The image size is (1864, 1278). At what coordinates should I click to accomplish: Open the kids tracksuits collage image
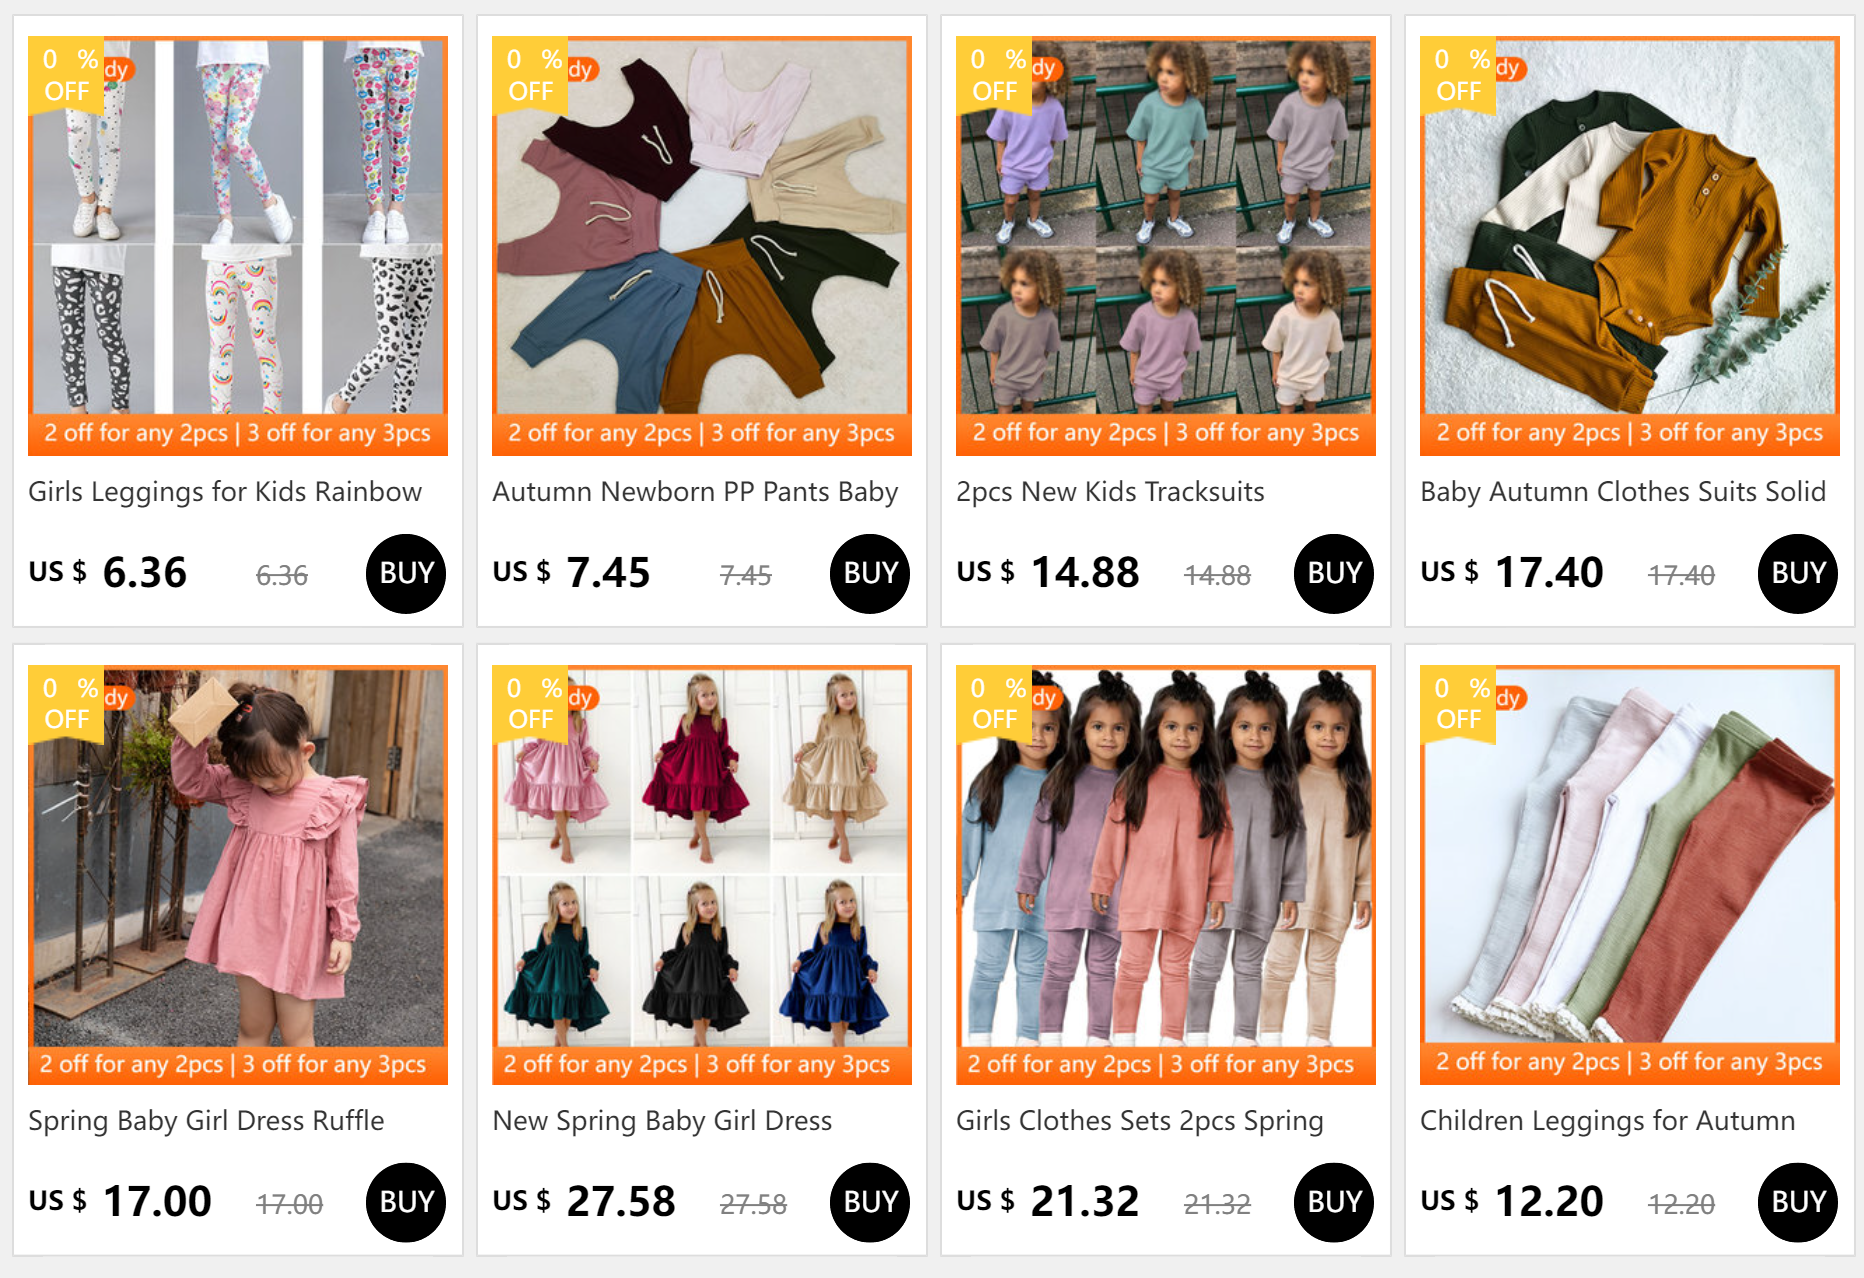(1166, 246)
